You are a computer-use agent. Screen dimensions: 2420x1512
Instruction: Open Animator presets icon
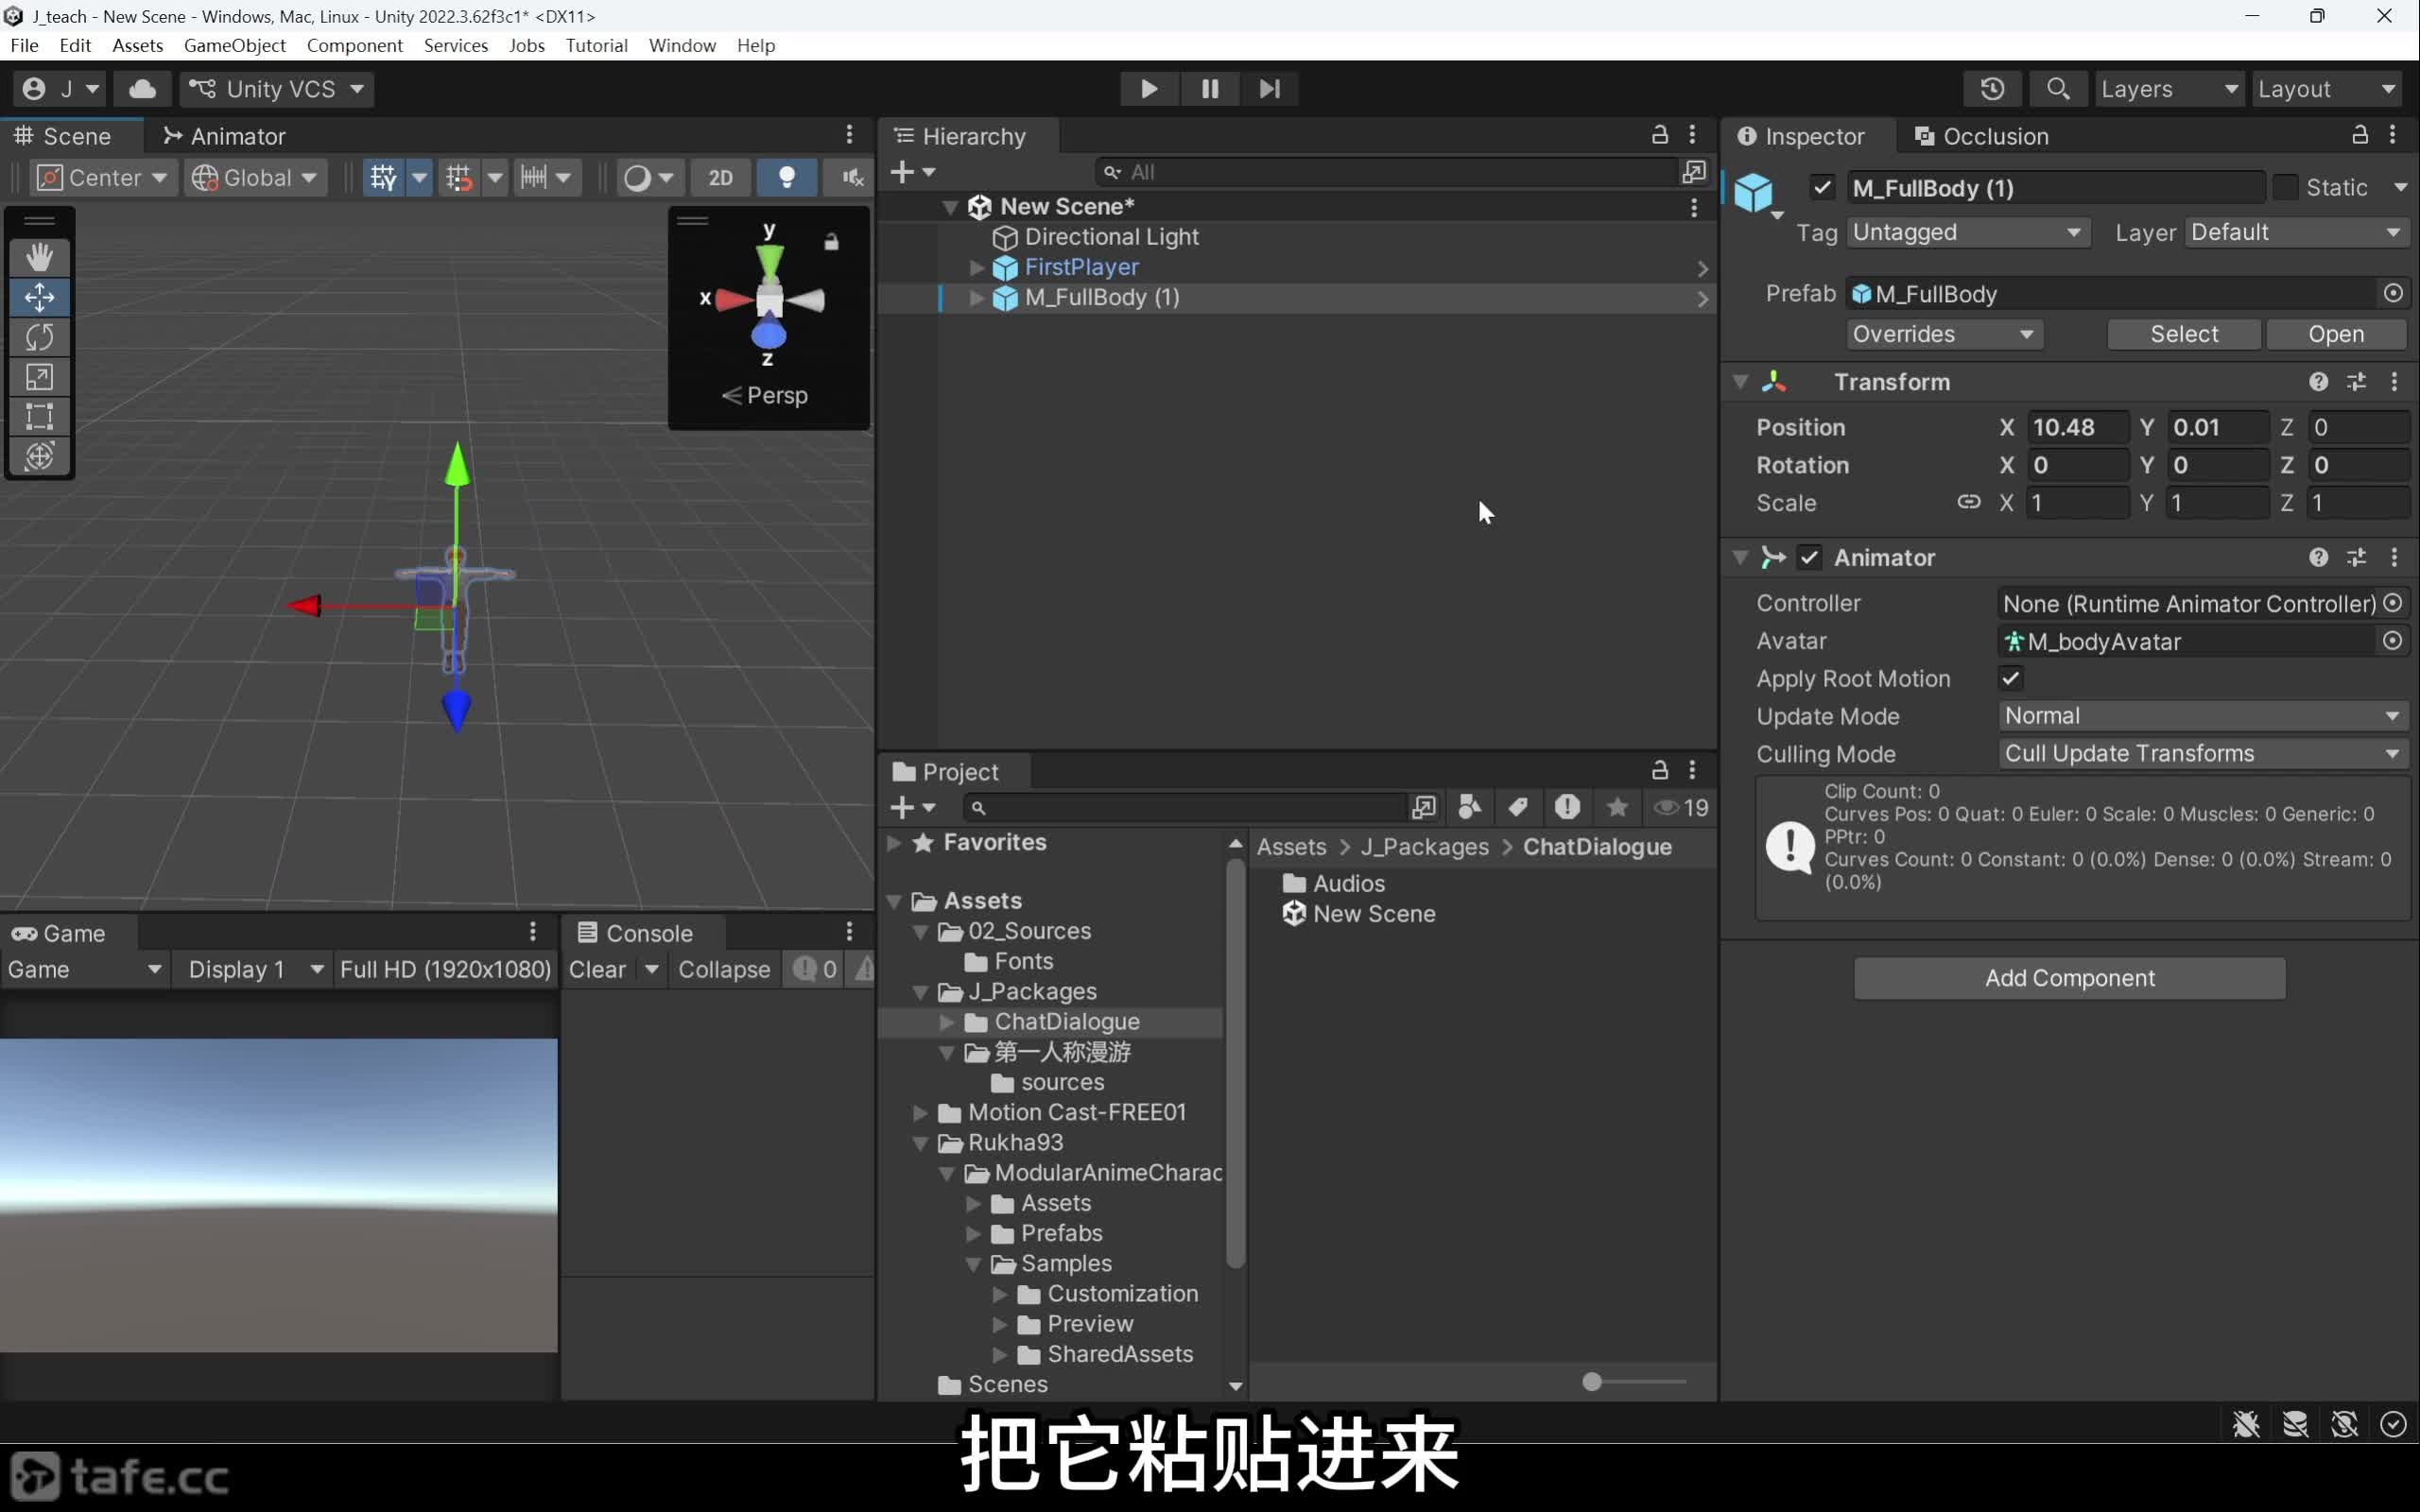[2356, 557]
